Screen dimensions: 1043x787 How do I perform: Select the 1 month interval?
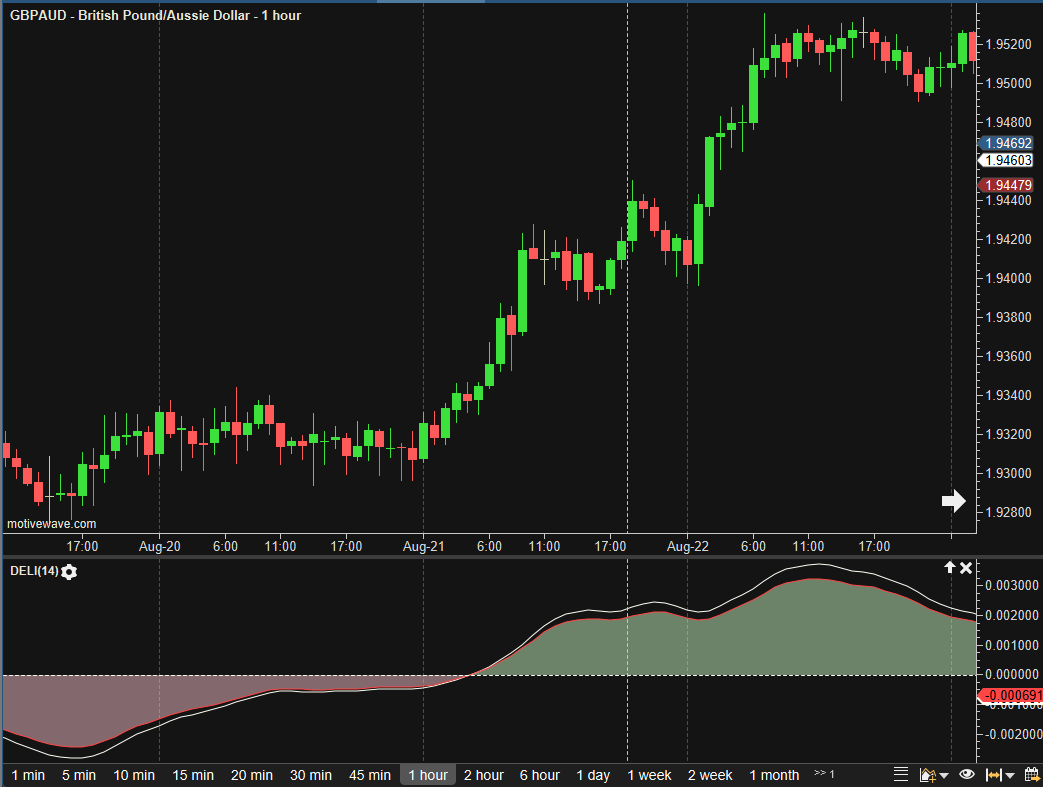point(774,775)
